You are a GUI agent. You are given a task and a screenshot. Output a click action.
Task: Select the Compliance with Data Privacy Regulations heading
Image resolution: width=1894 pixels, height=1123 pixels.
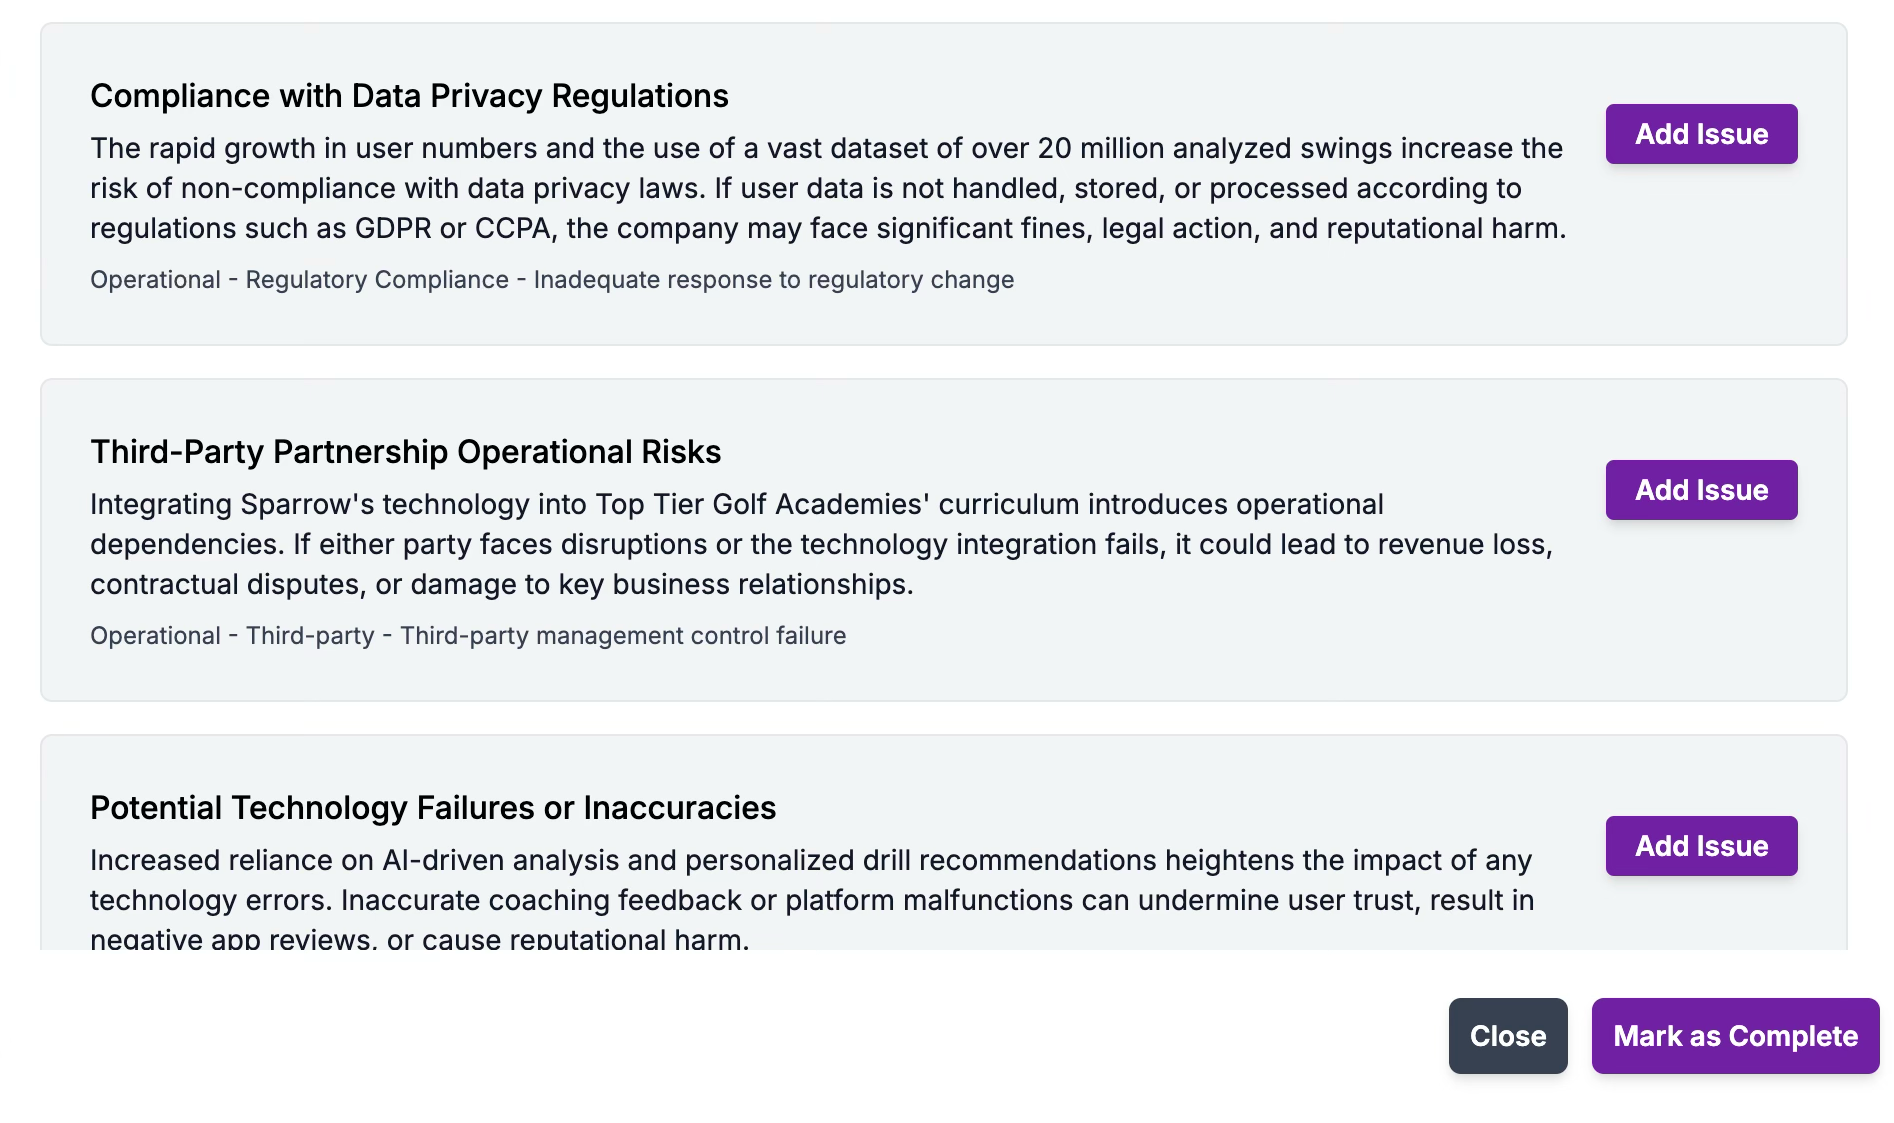click(x=409, y=96)
